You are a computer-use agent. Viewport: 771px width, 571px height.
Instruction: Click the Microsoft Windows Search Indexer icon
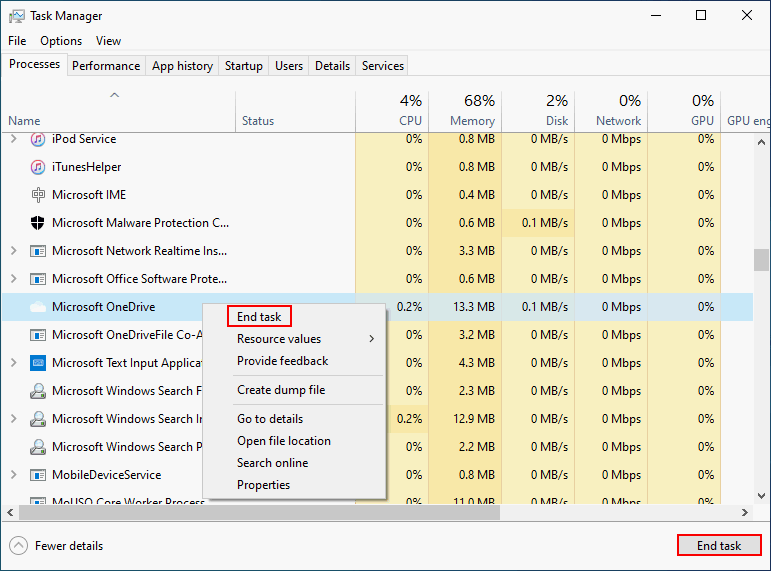(x=38, y=419)
